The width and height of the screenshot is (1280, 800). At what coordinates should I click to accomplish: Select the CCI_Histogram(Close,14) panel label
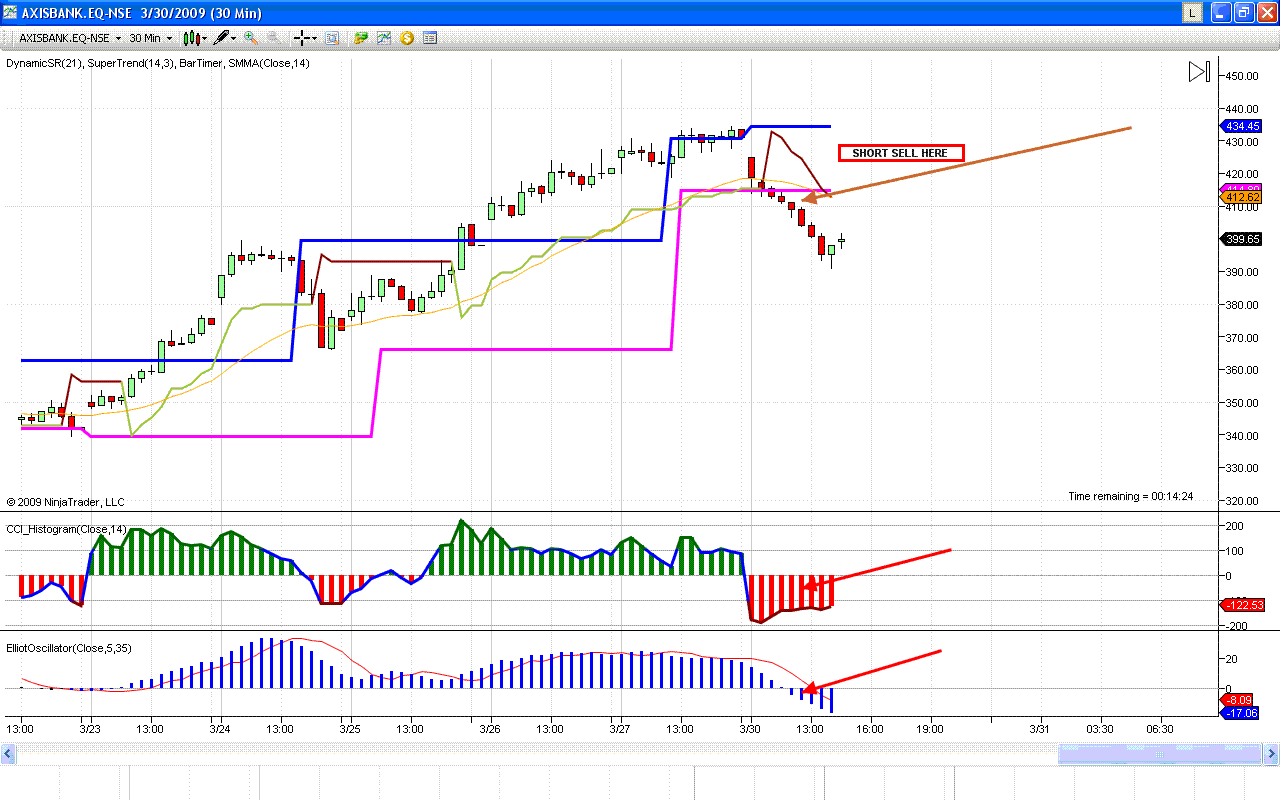click(x=69, y=529)
